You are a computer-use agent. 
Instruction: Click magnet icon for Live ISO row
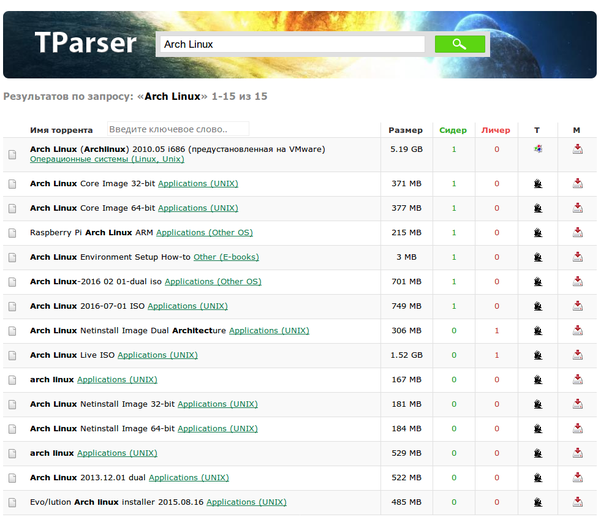click(x=578, y=355)
